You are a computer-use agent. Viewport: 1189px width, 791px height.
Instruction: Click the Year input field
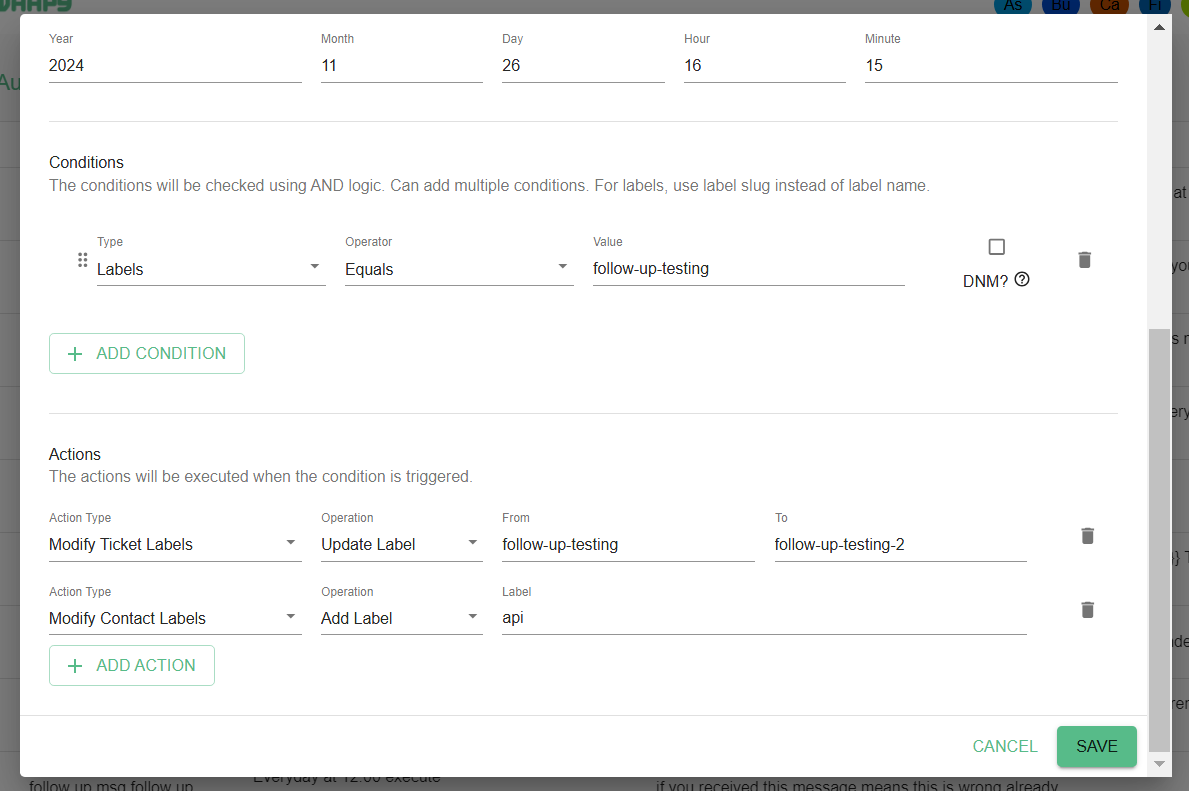coord(175,65)
